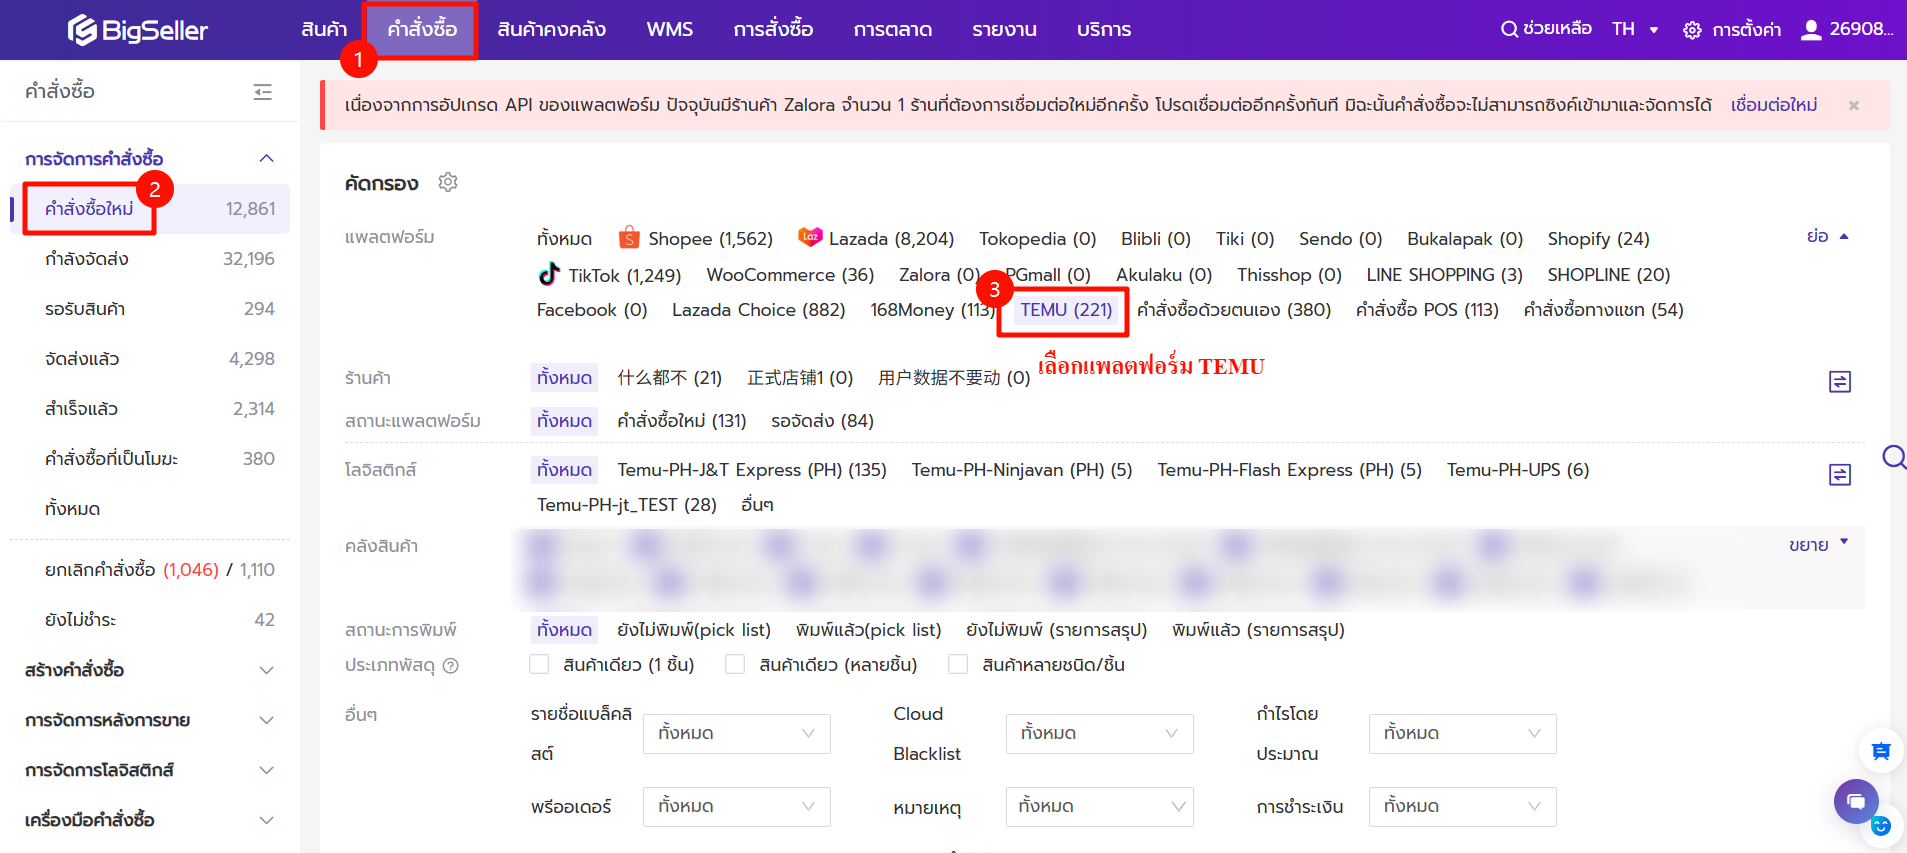
Task: Open บริการ top menu
Action: tap(1104, 30)
